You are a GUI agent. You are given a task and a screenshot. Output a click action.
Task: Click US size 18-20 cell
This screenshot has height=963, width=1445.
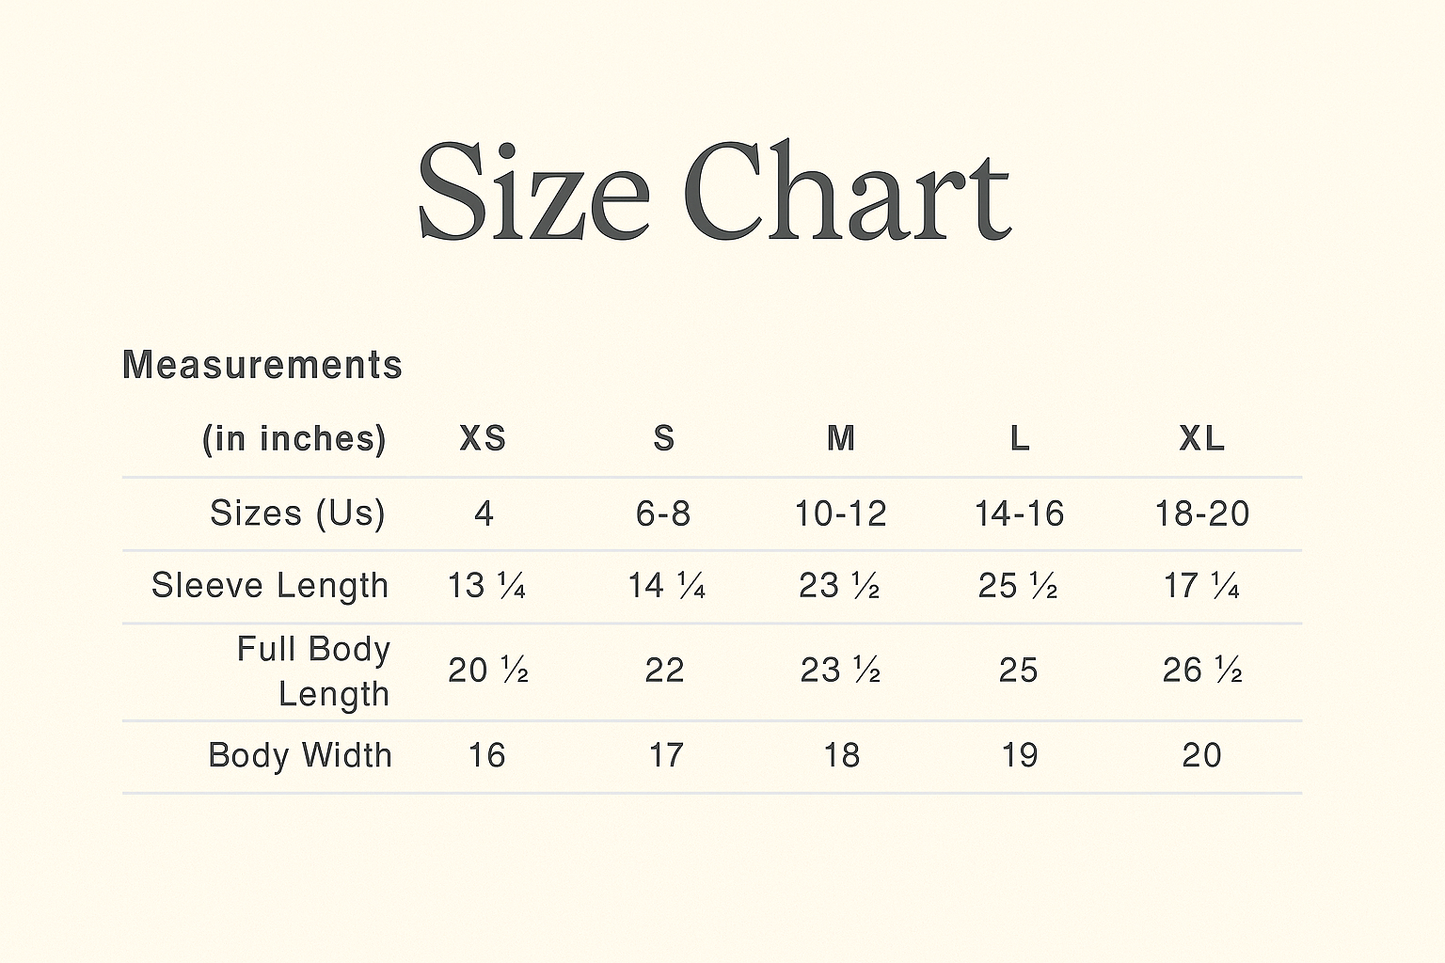(x=1202, y=514)
